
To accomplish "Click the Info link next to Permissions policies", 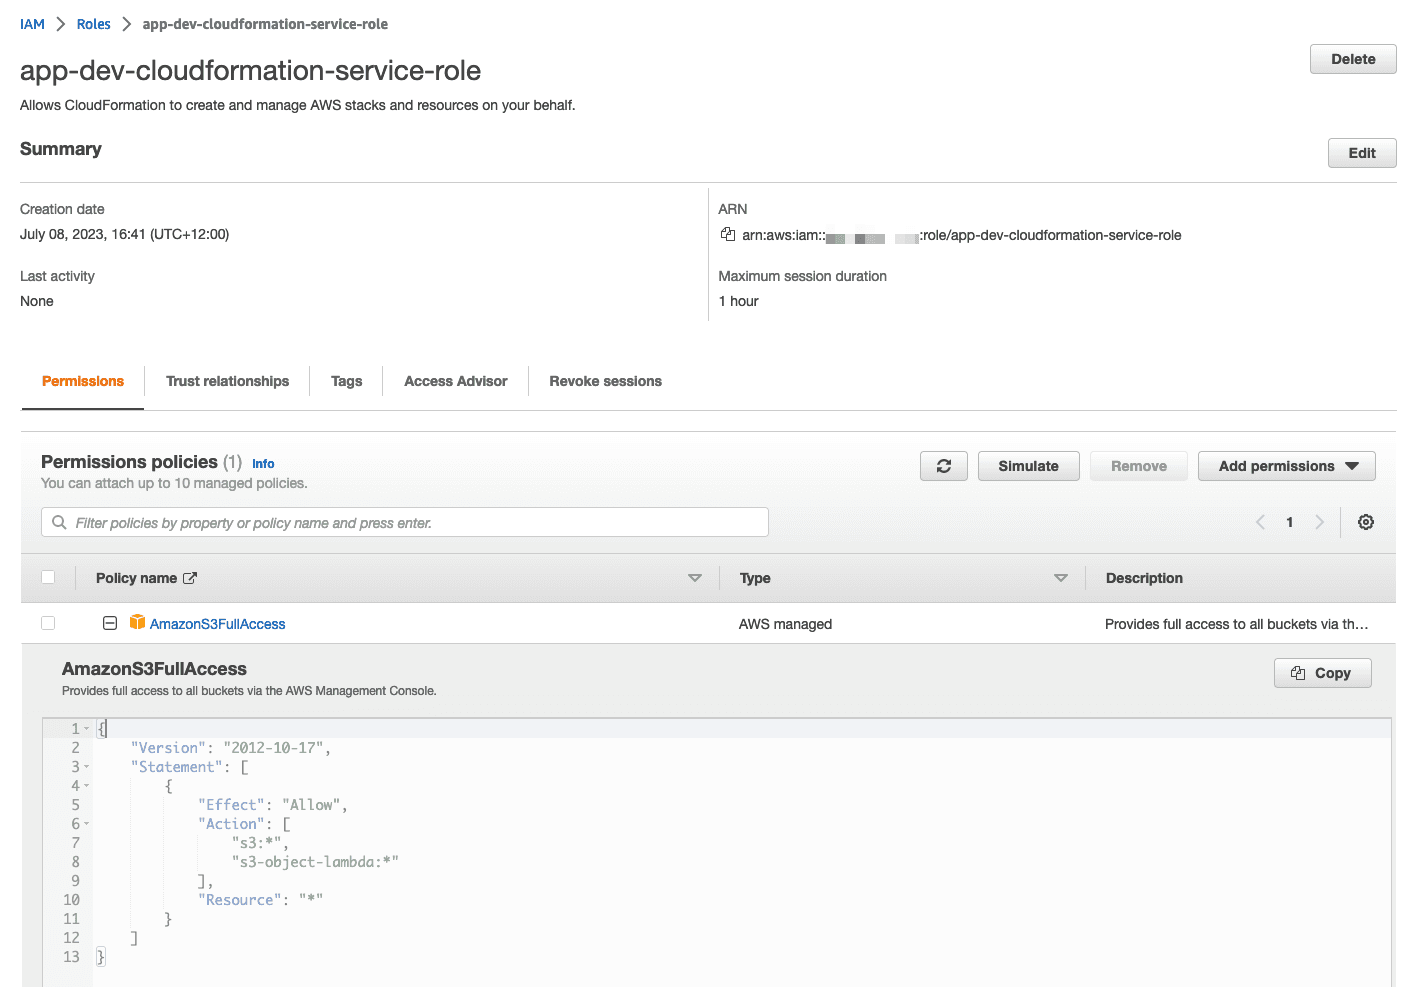I will 263,464.
